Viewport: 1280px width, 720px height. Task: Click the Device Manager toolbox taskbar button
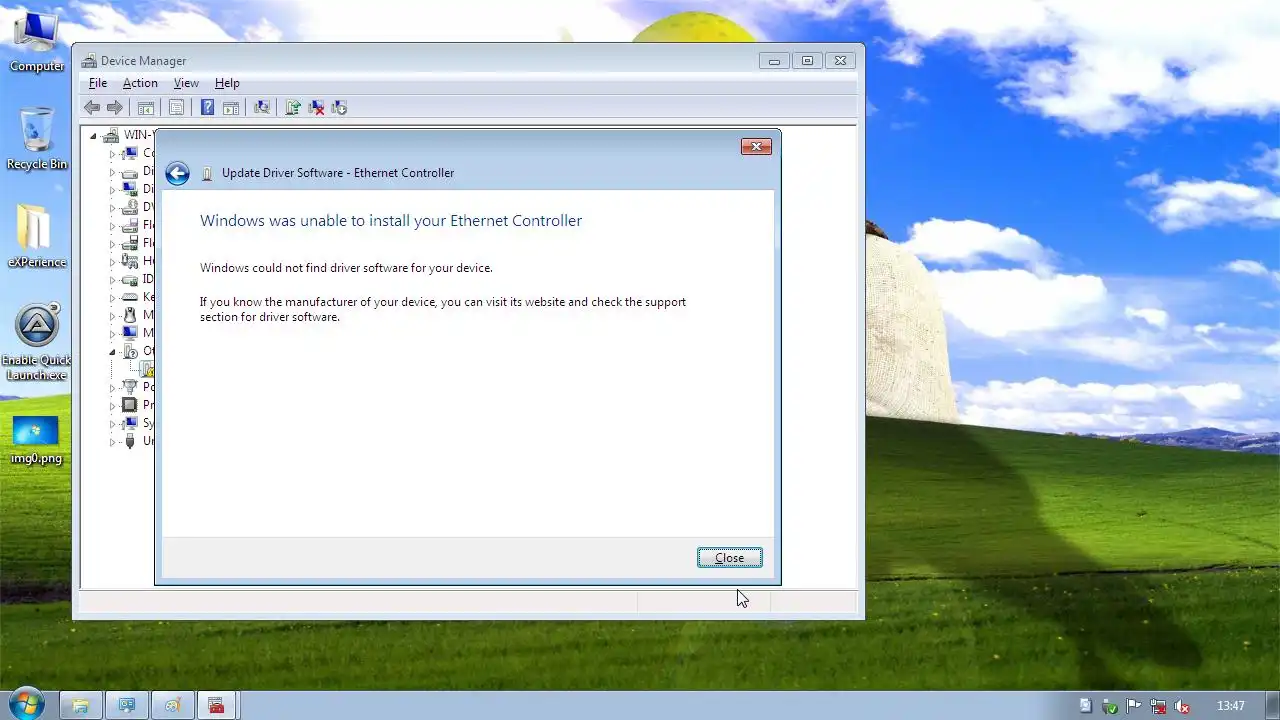(x=217, y=705)
